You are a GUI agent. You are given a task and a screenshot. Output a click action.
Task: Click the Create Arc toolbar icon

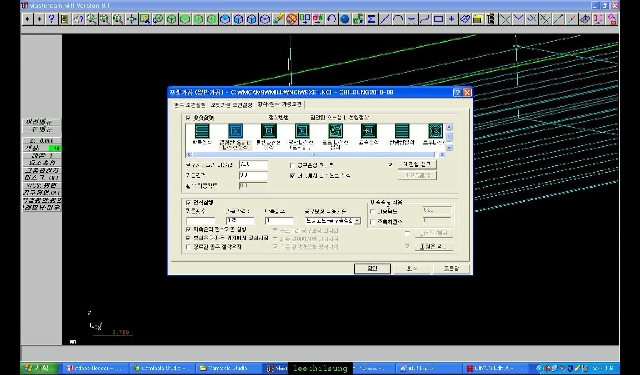[398, 19]
